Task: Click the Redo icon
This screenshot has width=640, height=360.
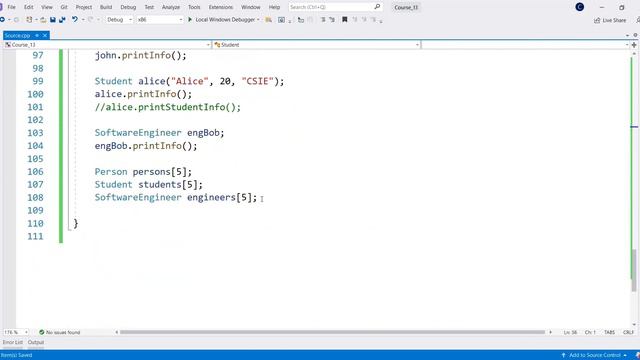Action: coord(91,20)
